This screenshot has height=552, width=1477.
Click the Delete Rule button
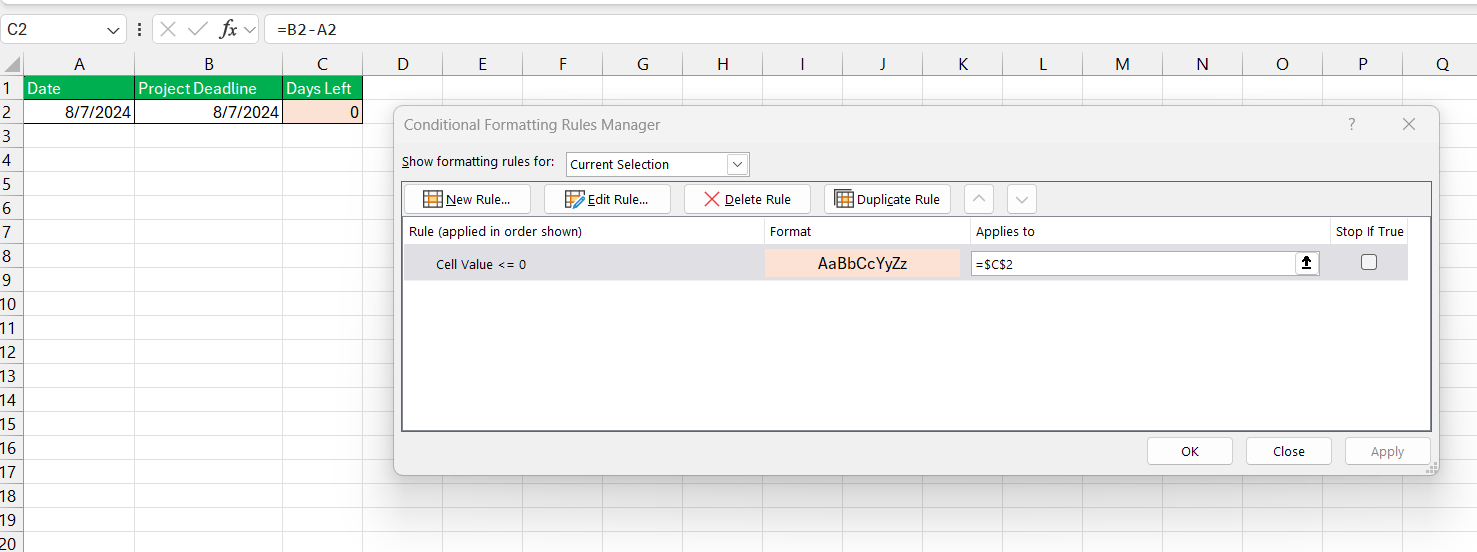coord(747,199)
